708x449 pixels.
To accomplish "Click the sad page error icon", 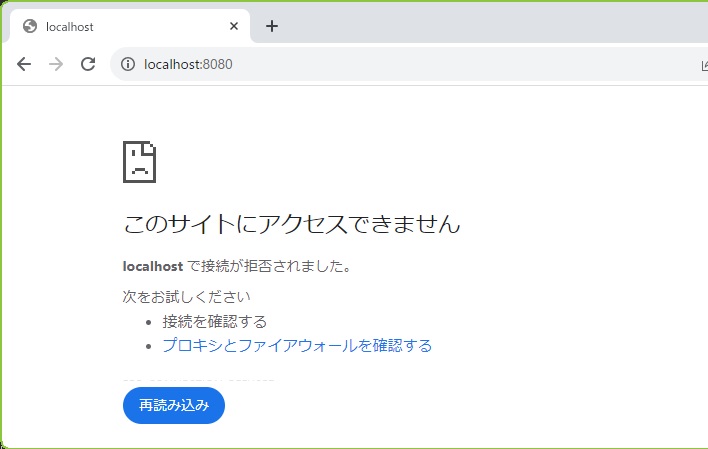I will point(140,162).
